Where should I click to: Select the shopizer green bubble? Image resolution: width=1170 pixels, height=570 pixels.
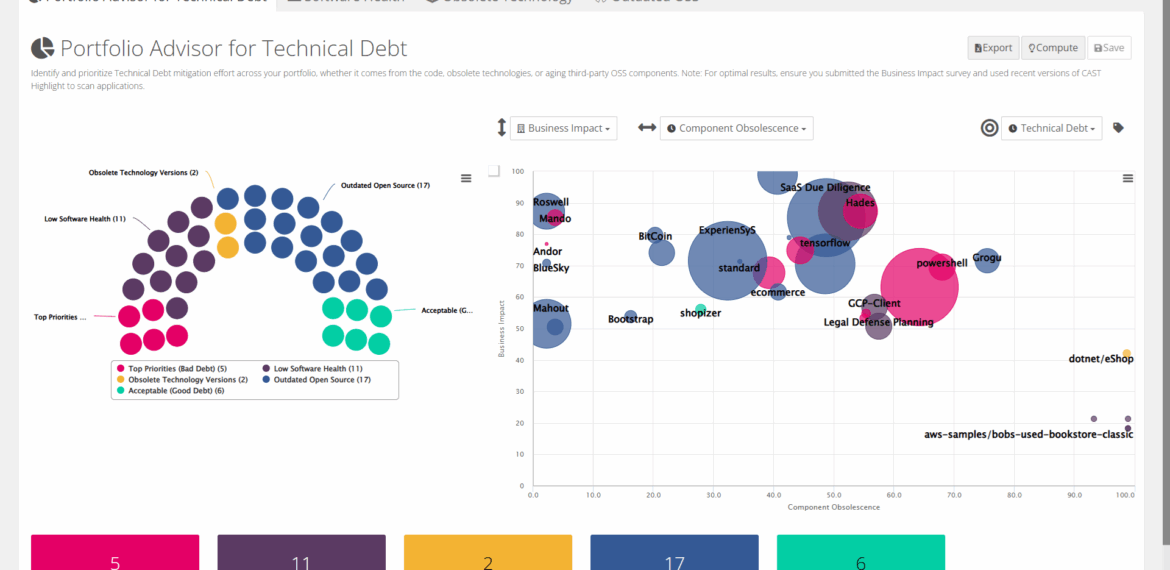701,309
